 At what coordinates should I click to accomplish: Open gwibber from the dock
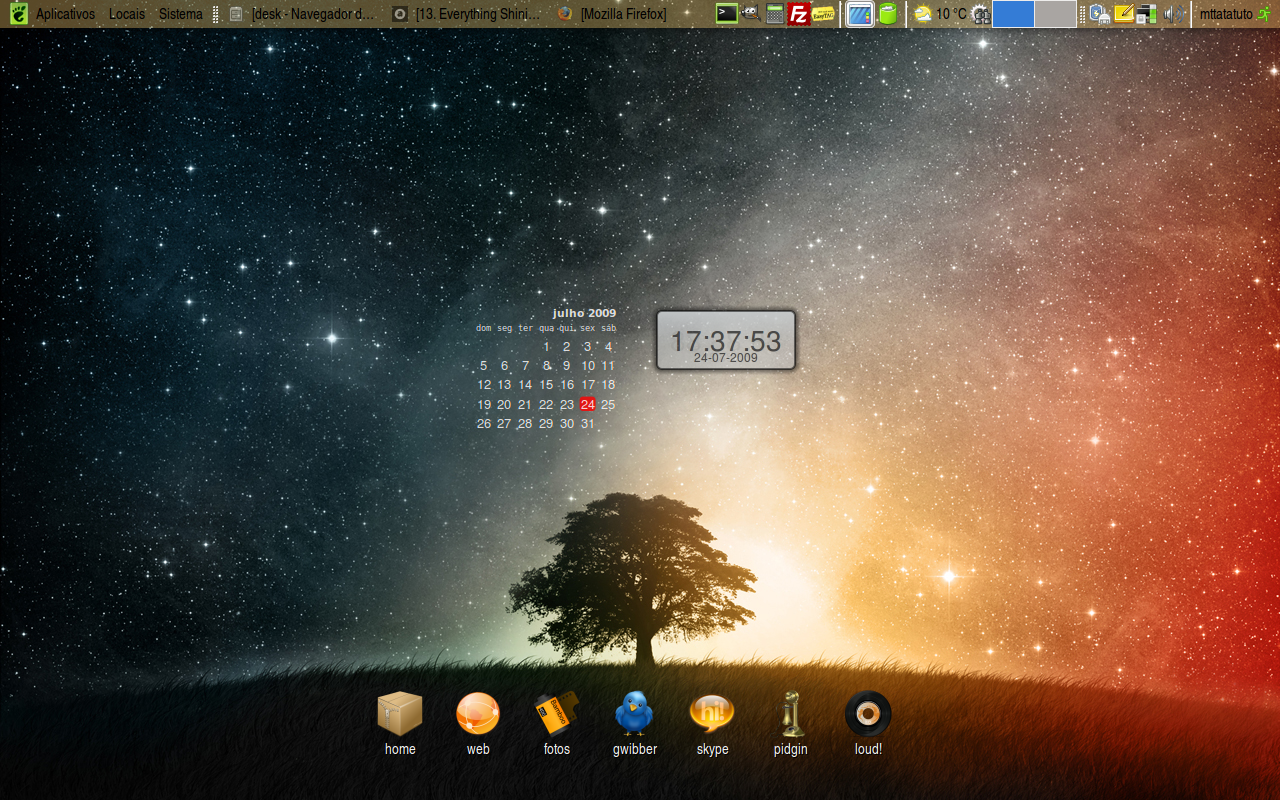(x=634, y=715)
